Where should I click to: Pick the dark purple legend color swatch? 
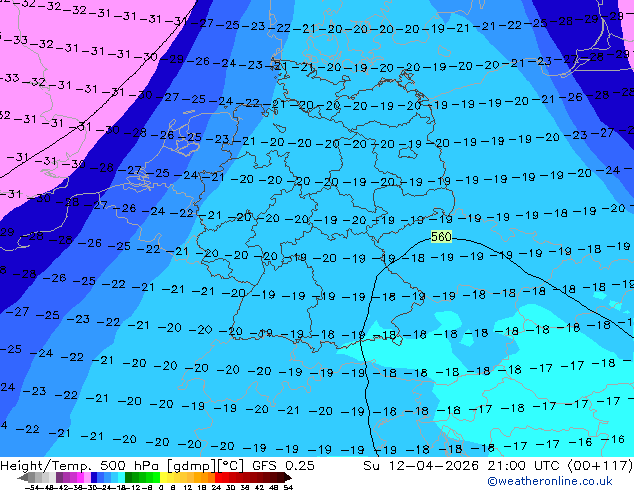[x=59, y=477]
